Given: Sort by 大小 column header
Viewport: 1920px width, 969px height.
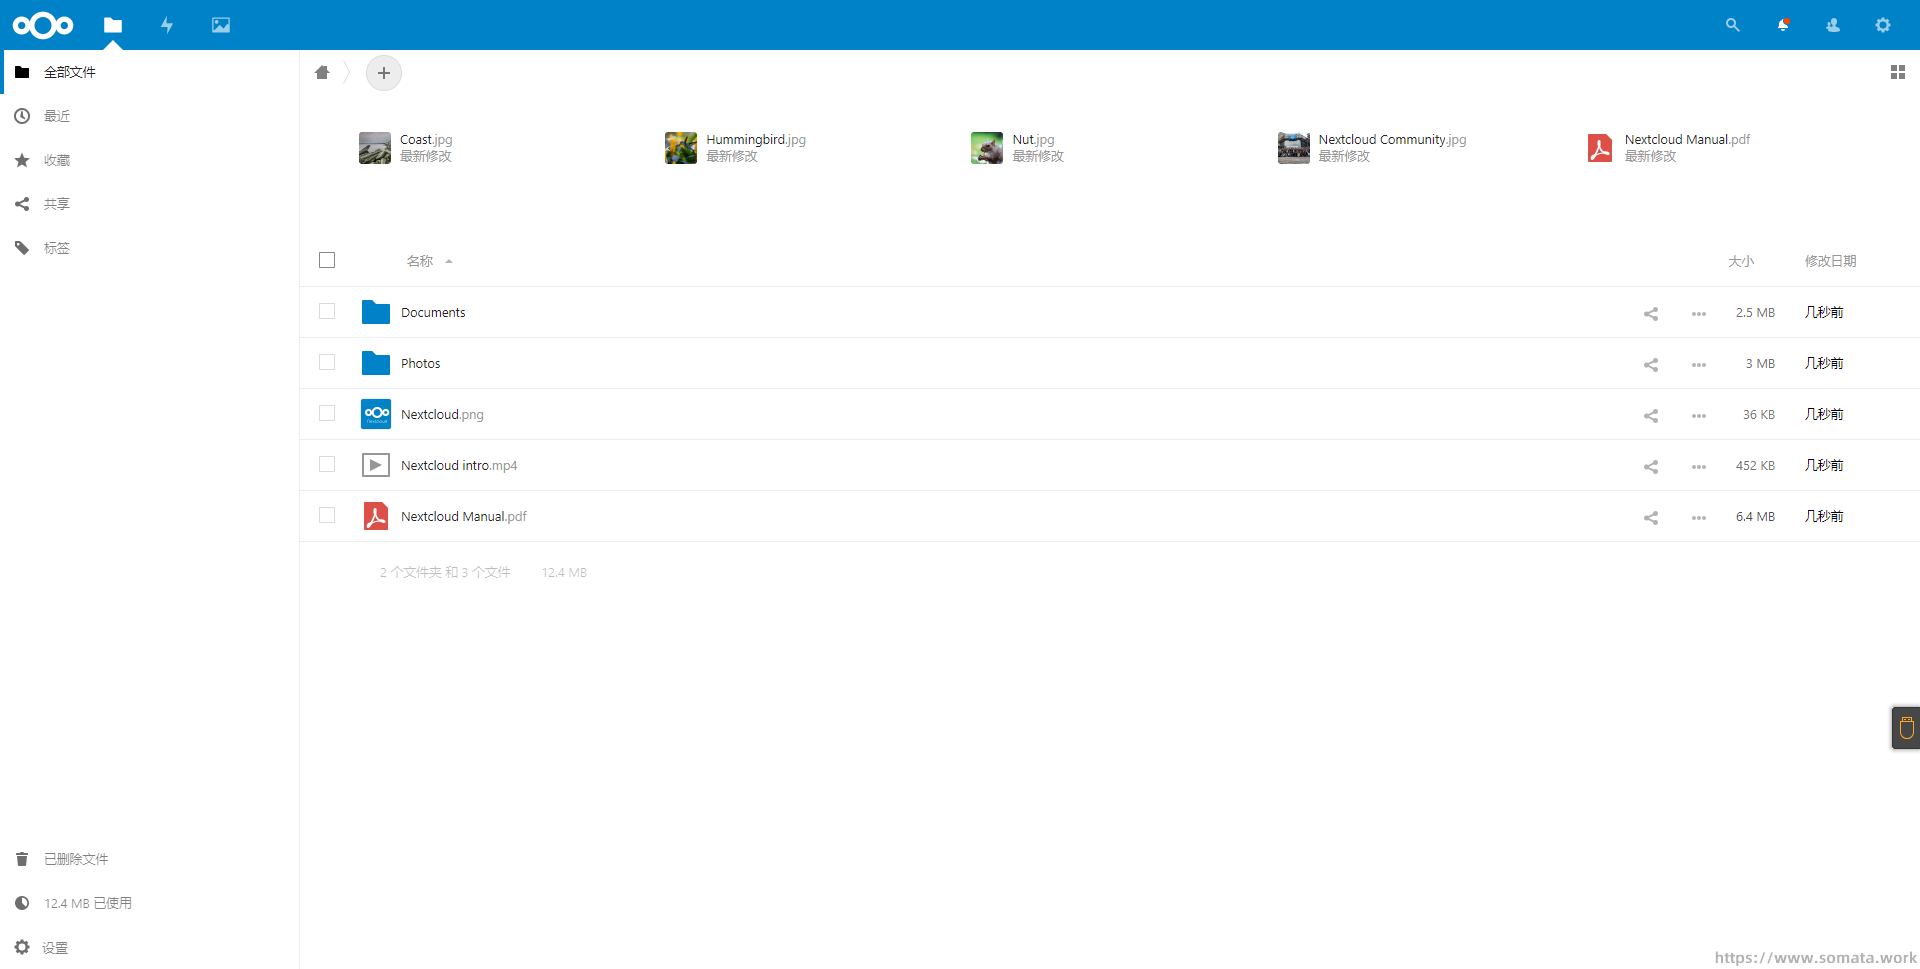Looking at the screenshot, I should coord(1741,261).
